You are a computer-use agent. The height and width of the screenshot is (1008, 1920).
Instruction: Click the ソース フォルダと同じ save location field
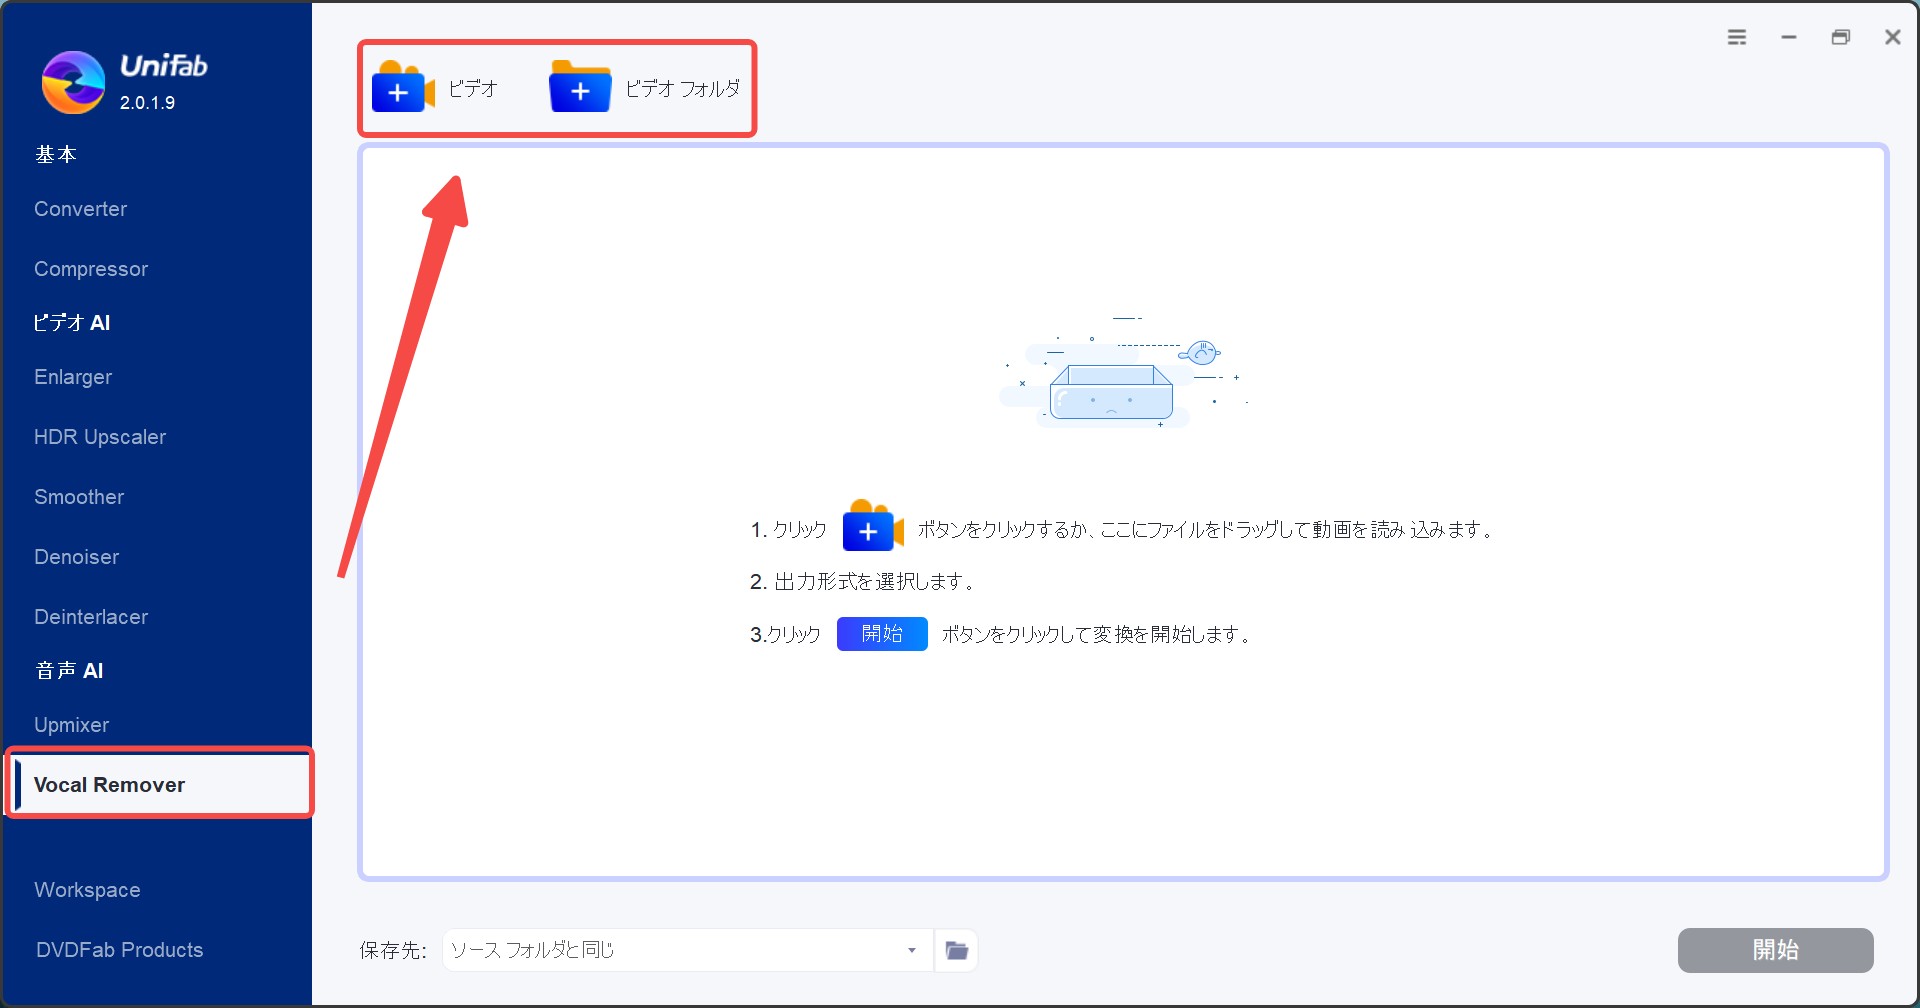point(688,950)
